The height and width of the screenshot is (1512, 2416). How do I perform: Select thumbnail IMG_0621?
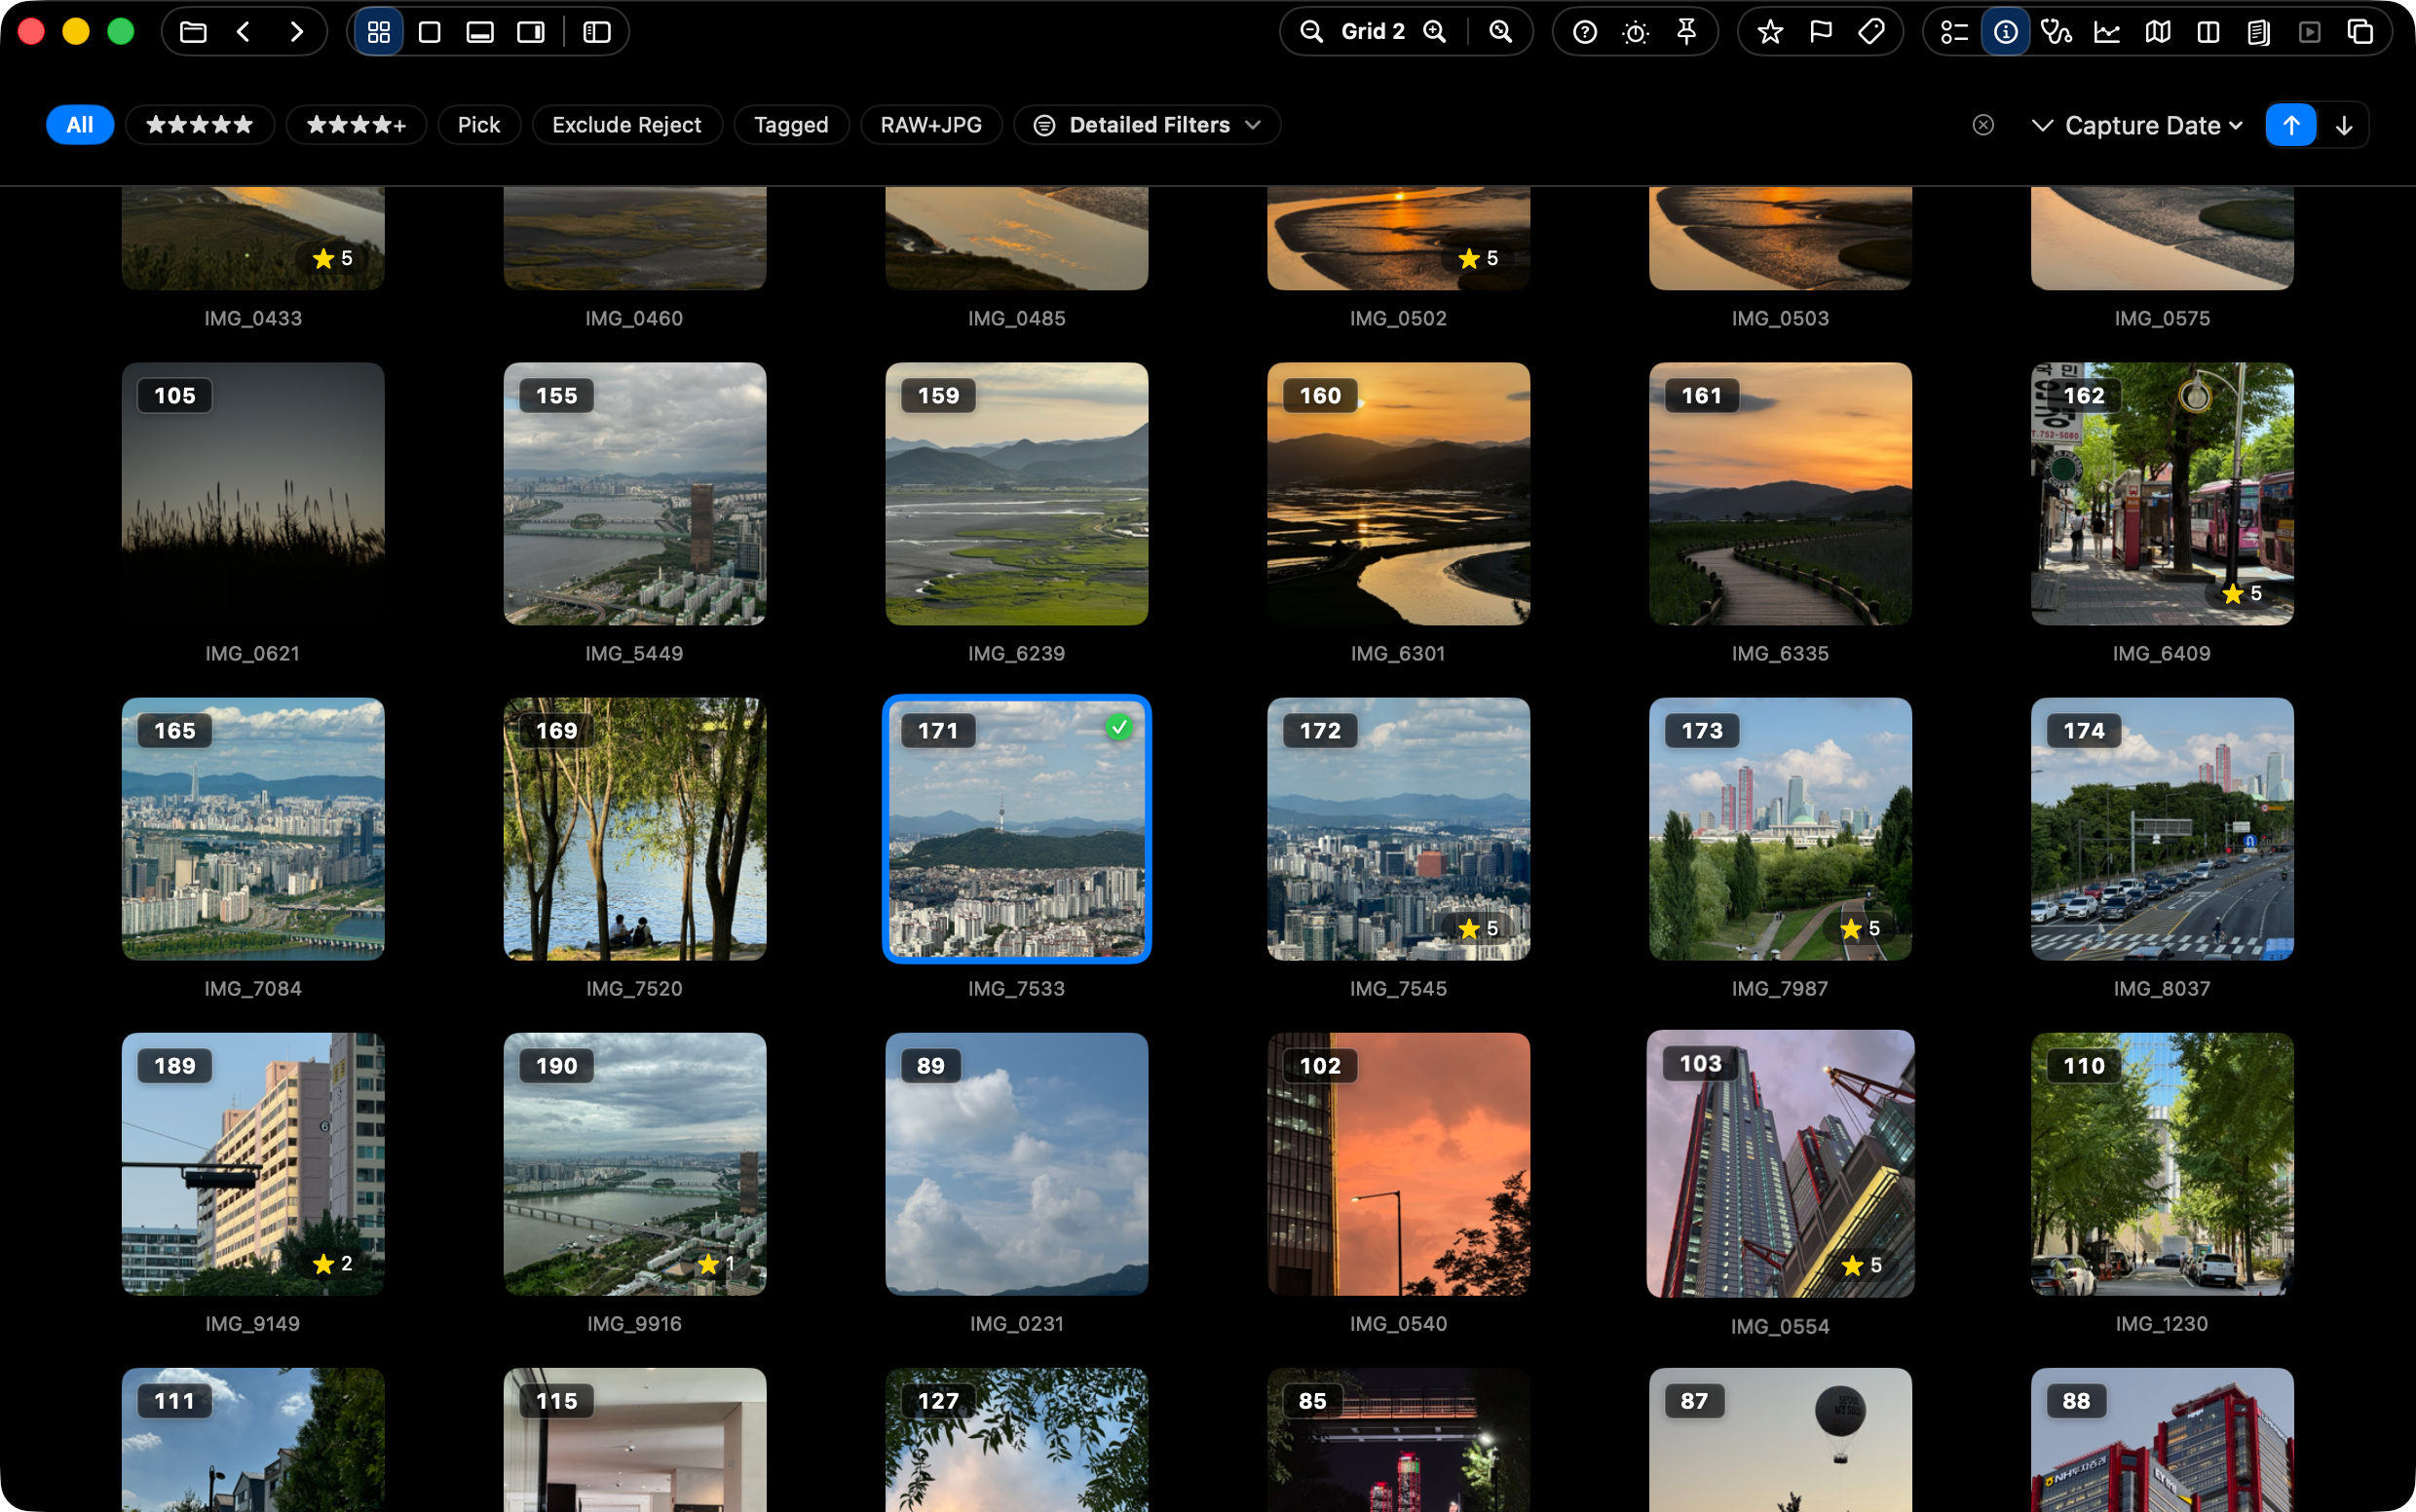click(x=253, y=494)
